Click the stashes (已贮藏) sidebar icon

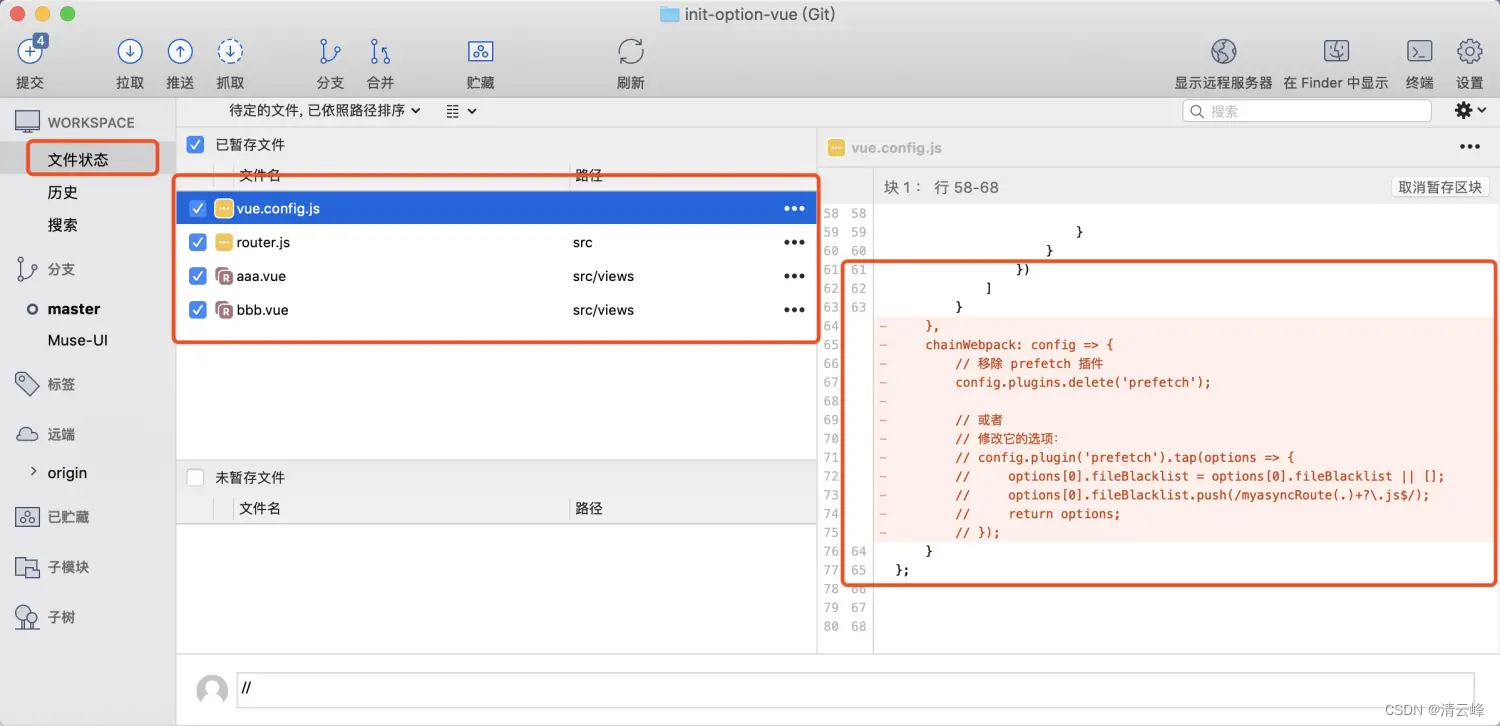(27, 517)
